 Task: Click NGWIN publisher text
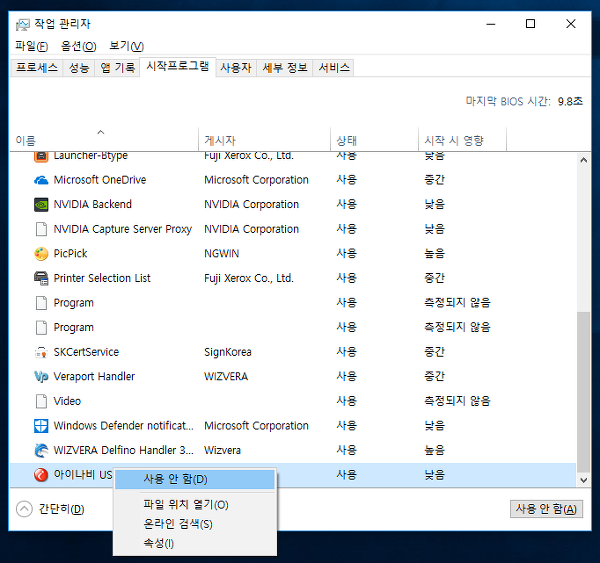(222, 253)
